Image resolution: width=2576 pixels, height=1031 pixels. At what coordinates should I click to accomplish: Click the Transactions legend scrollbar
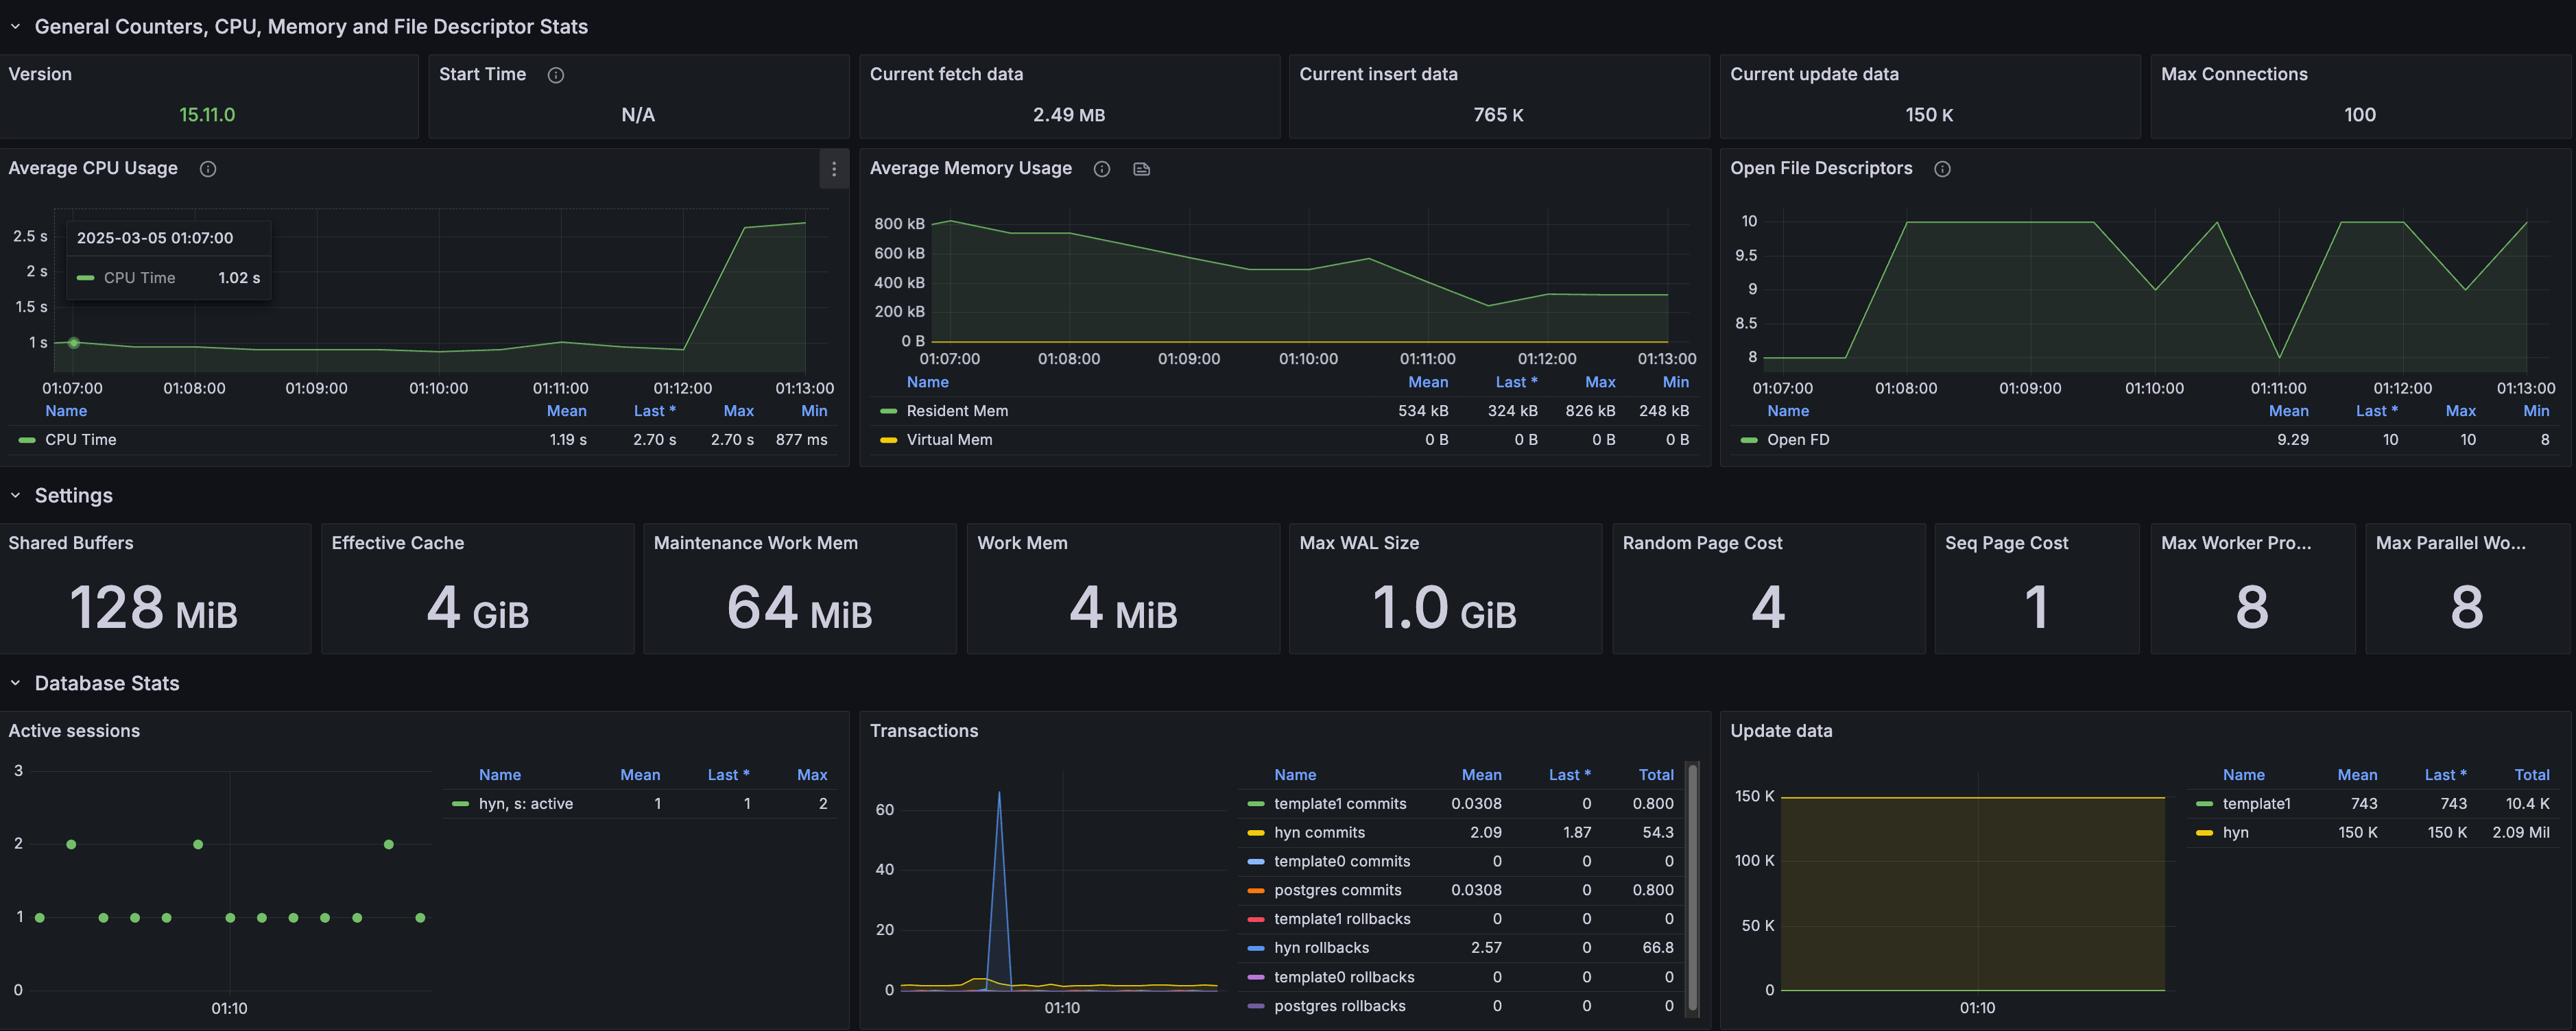pos(1692,890)
